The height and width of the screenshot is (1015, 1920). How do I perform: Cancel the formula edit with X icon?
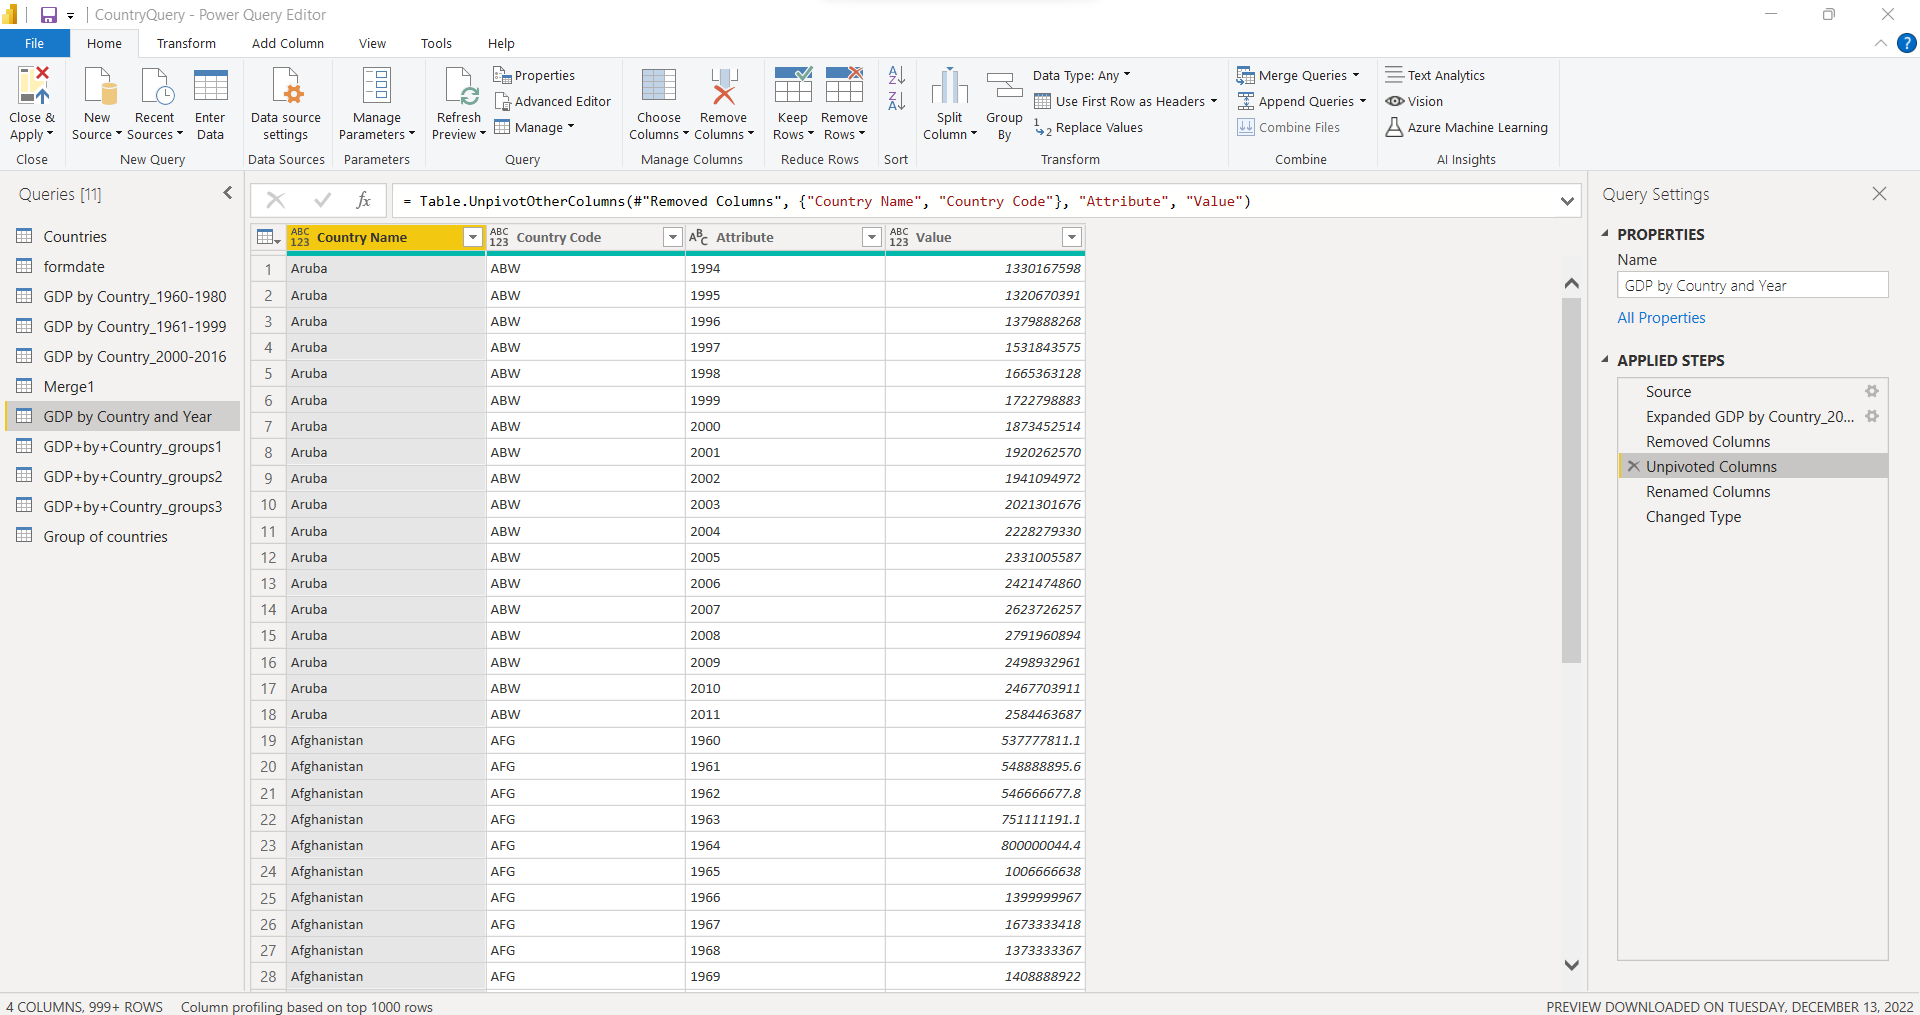[x=275, y=201]
